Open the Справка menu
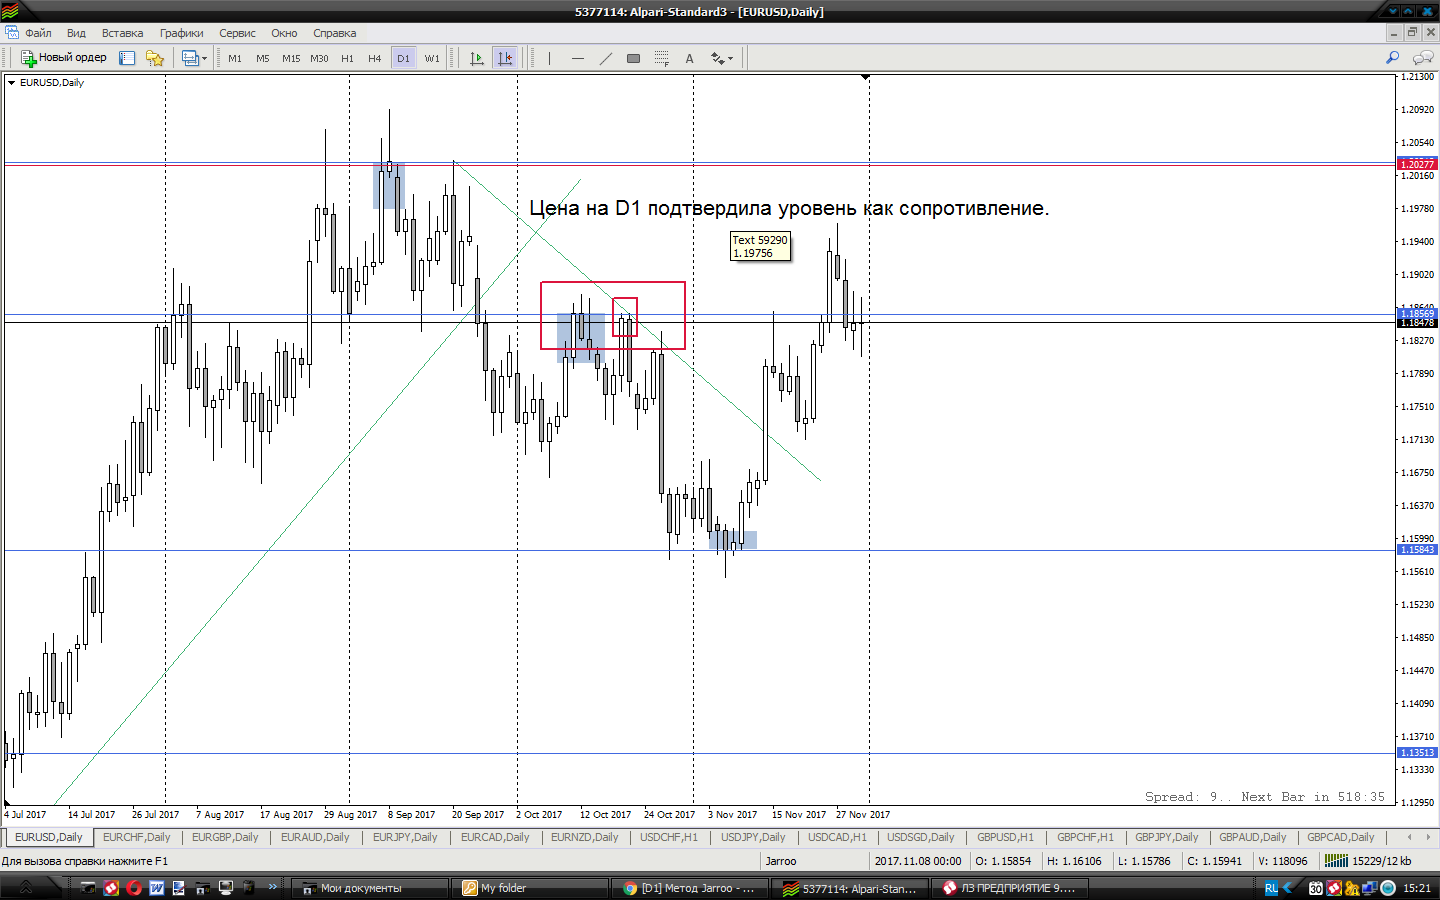Viewport: 1440px width, 900px height. [334, 33]
